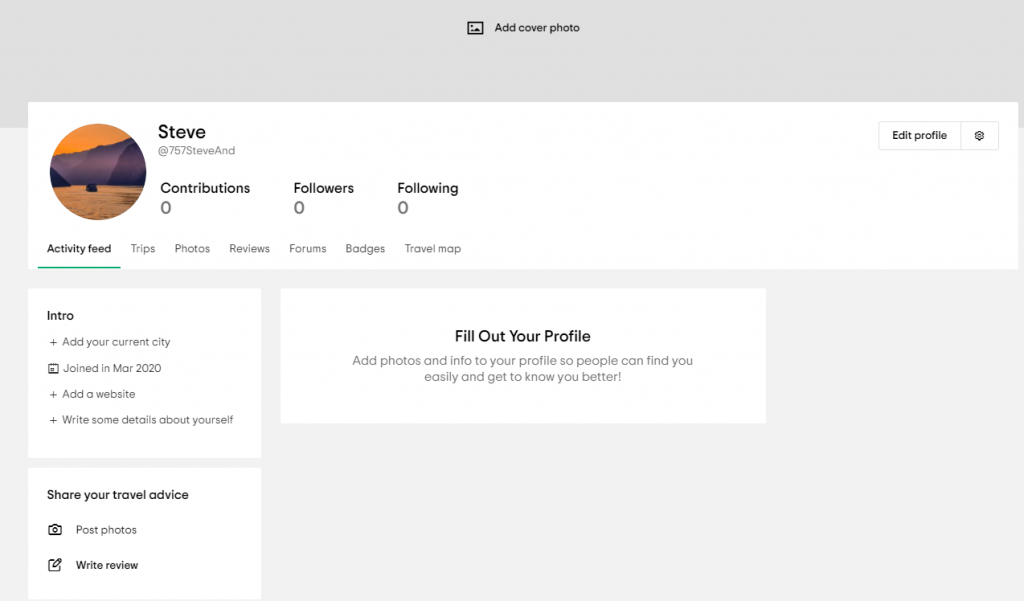Viewport: 1024px width, 601px height.
Task: Switch to the Trips tab
Action: coord(142,249)
